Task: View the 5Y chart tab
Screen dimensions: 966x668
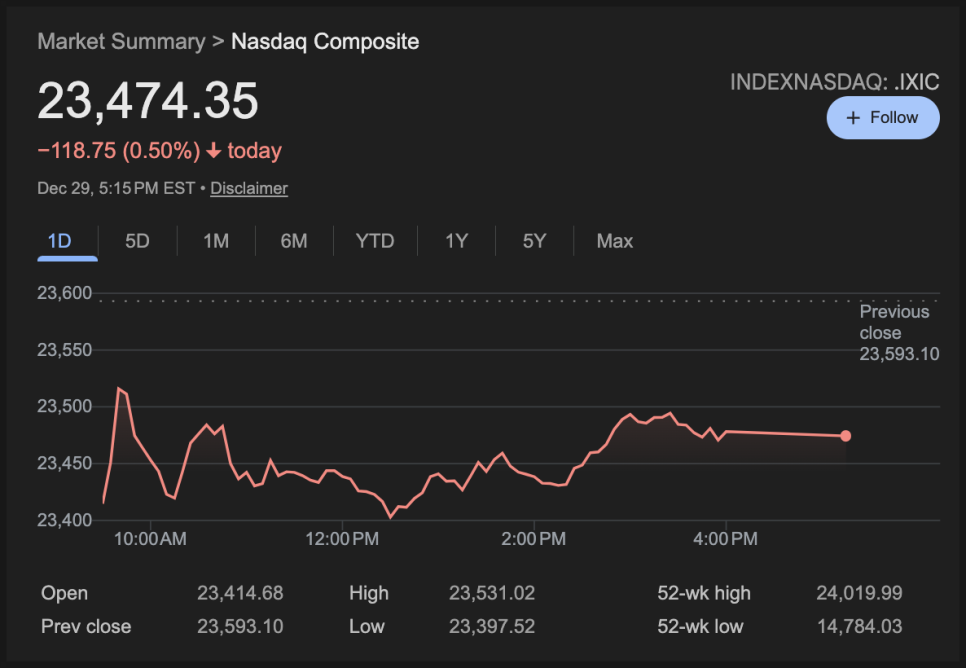Action: click(535, 241)
